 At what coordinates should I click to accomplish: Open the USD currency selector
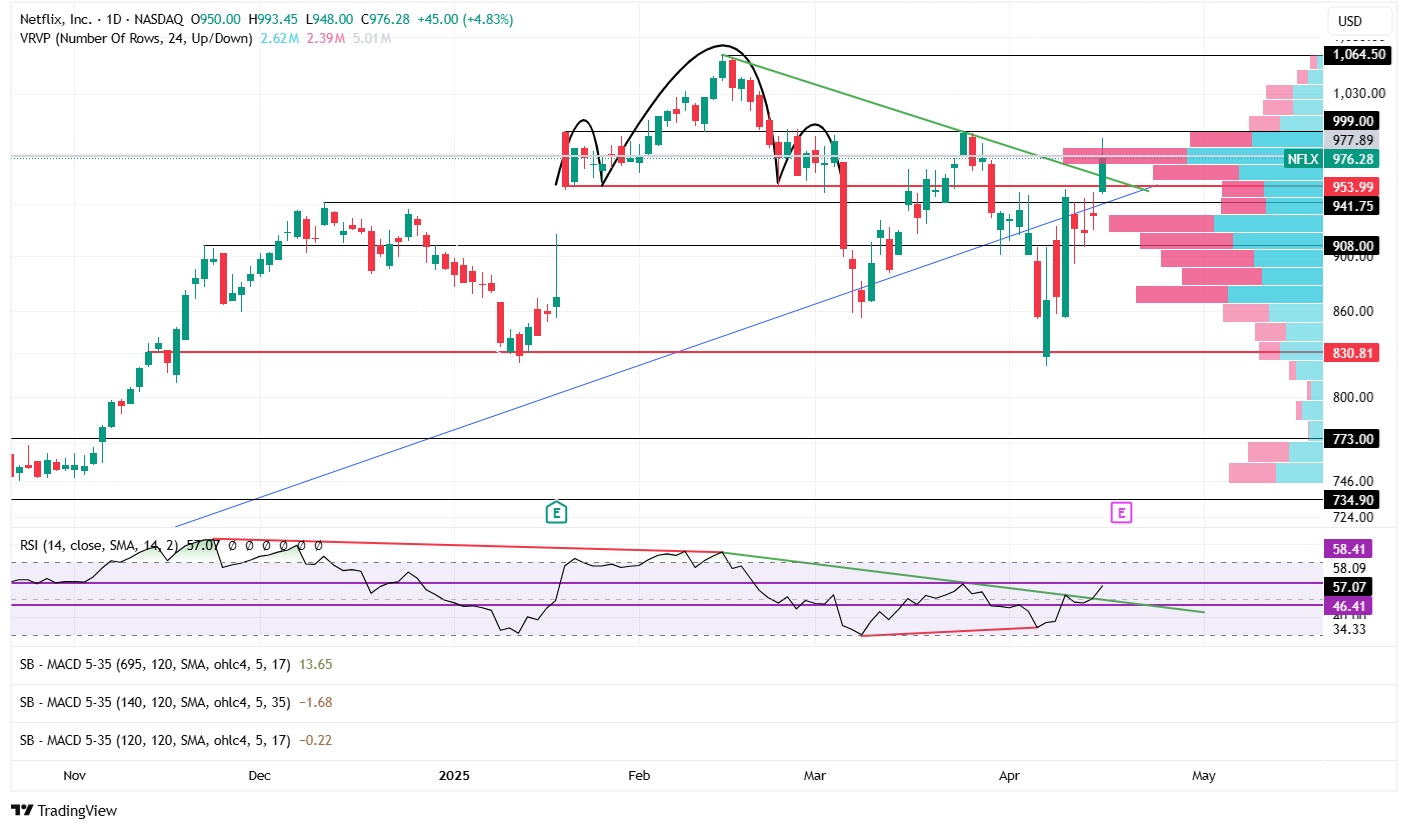(1359, 21)
